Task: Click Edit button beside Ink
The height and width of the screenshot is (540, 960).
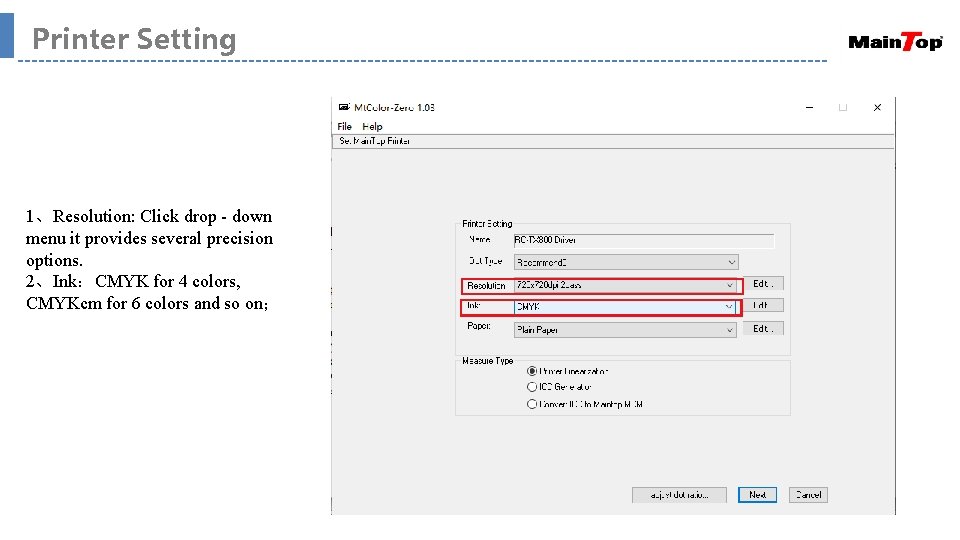Action: (763, 306)
